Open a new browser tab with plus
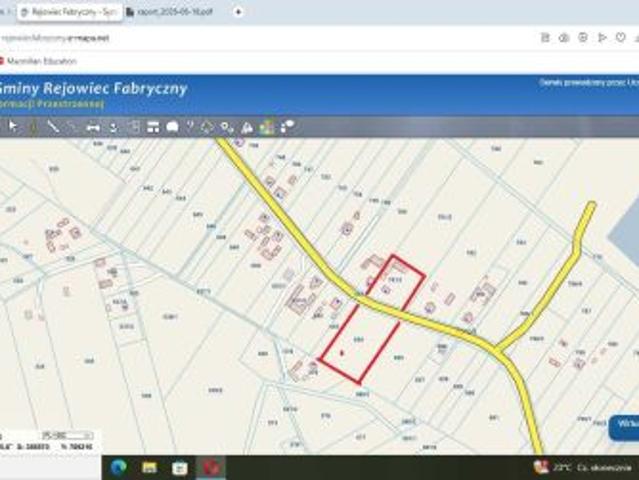The image size is (639, 480). 238,12
